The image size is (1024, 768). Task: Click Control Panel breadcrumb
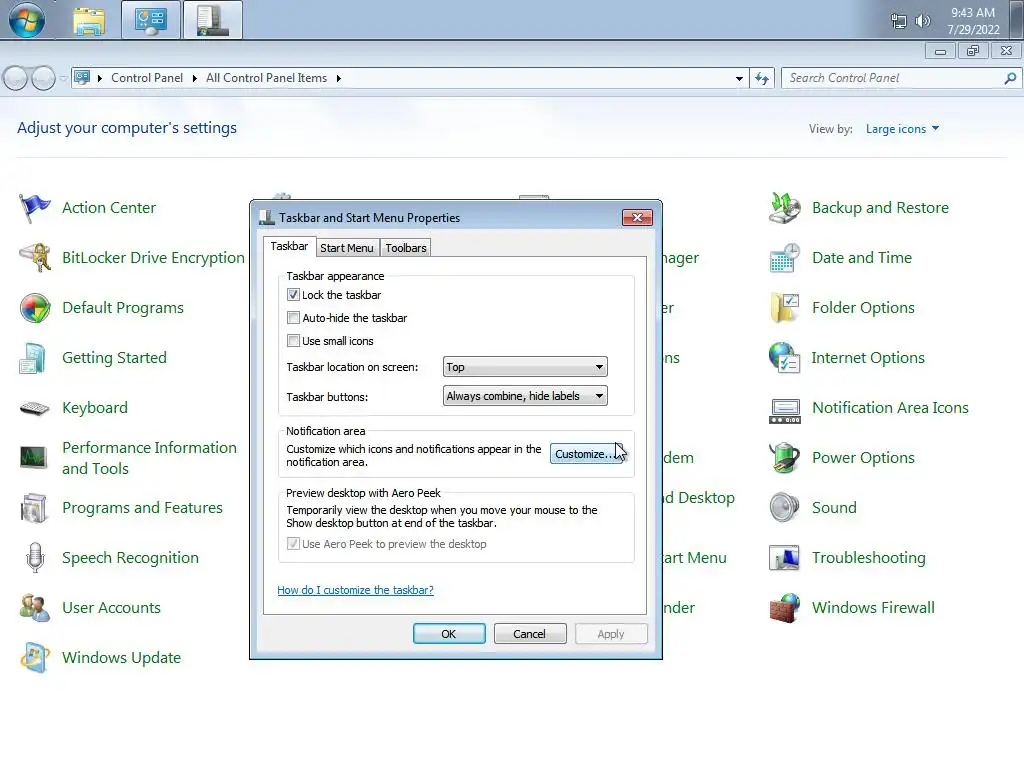(x=147, y=78)
